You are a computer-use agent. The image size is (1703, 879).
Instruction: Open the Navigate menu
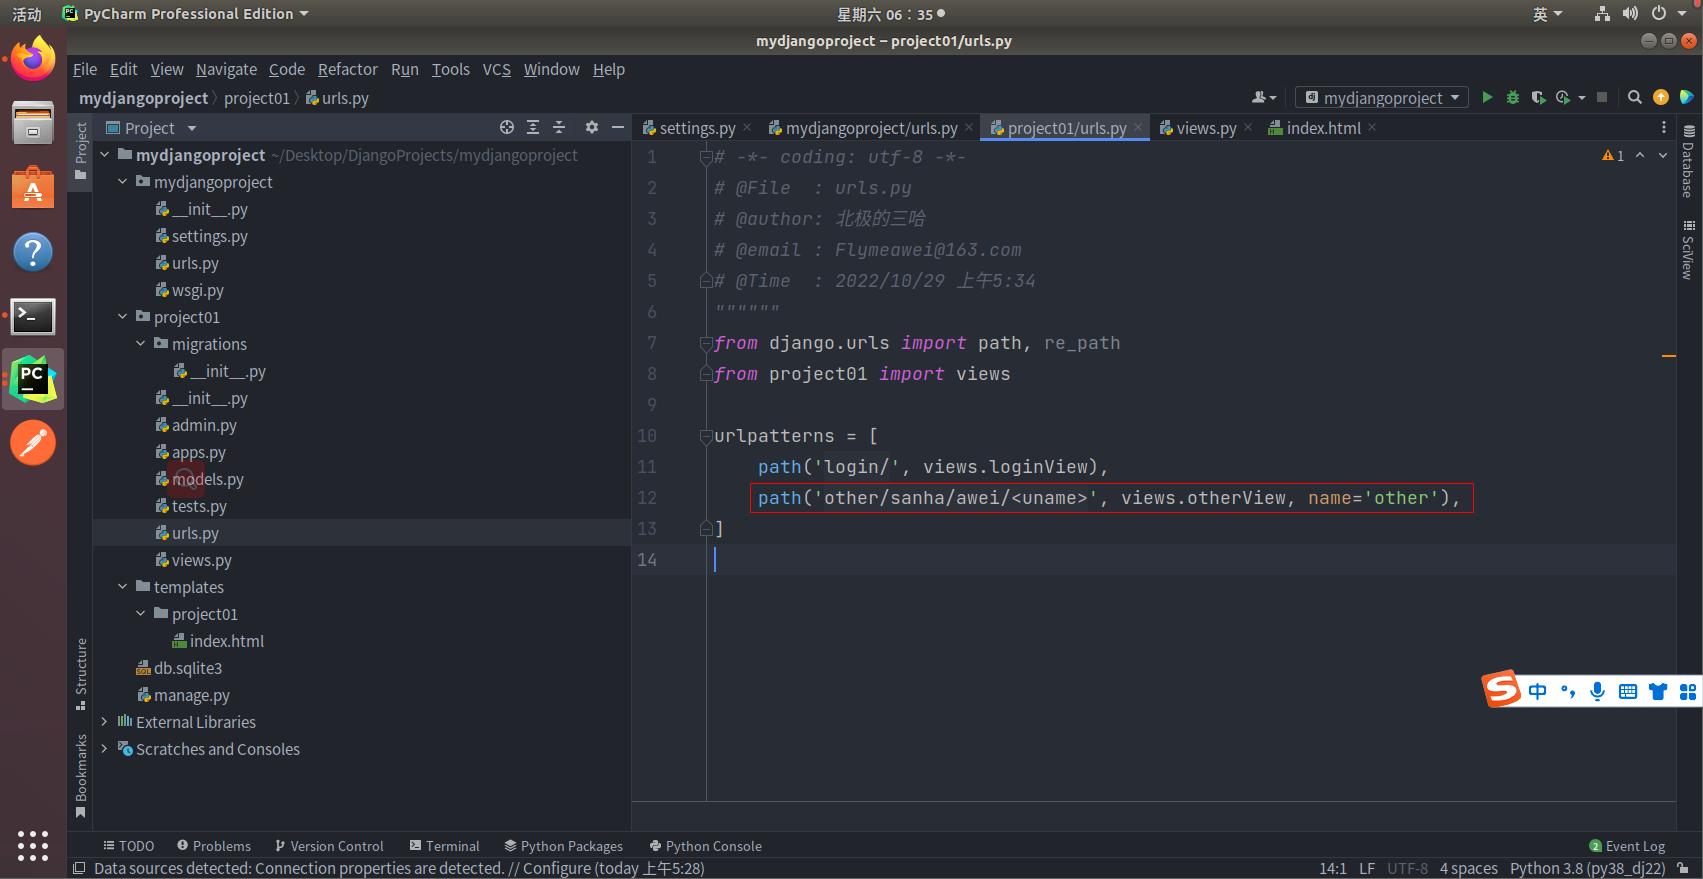point(226,69)
